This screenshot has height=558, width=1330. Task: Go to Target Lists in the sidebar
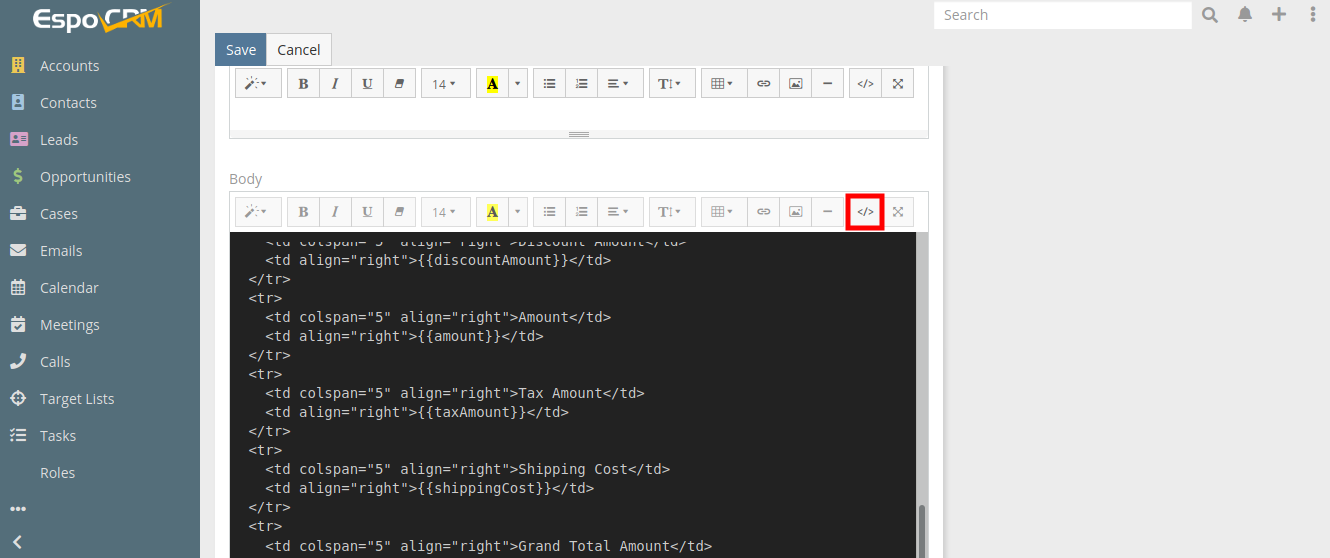(77, 399)
